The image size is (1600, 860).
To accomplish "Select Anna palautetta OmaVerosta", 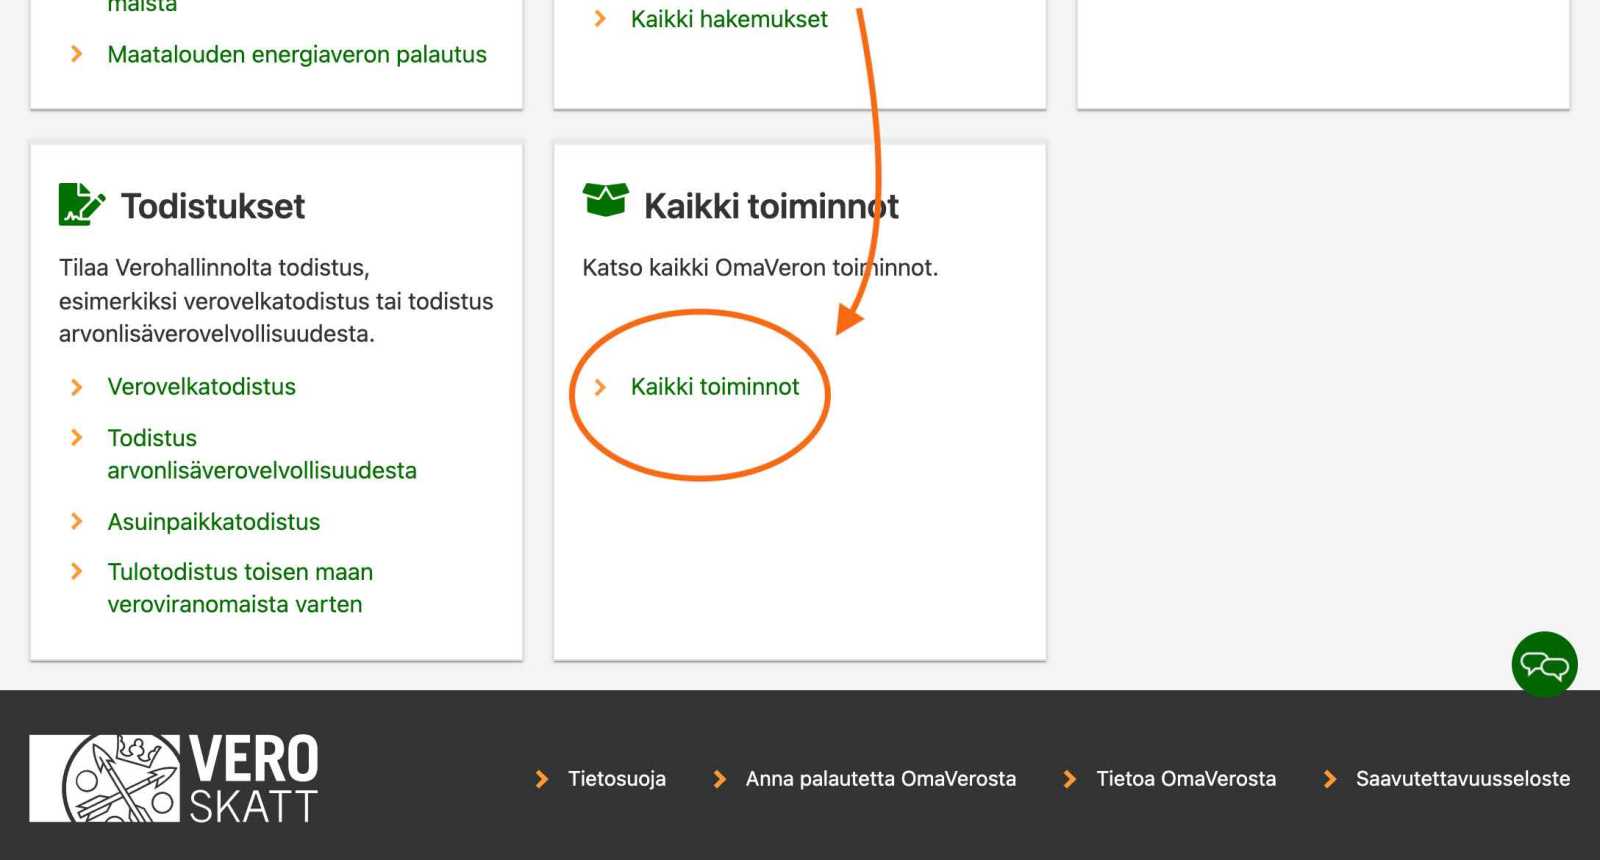I will pos(880,779).
